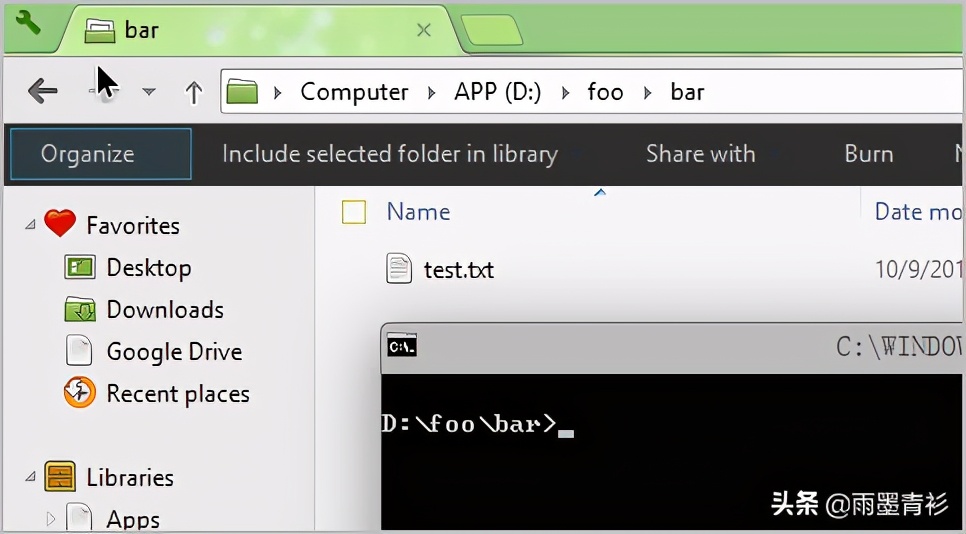Sort files by Date modified column

coord(918,212)
